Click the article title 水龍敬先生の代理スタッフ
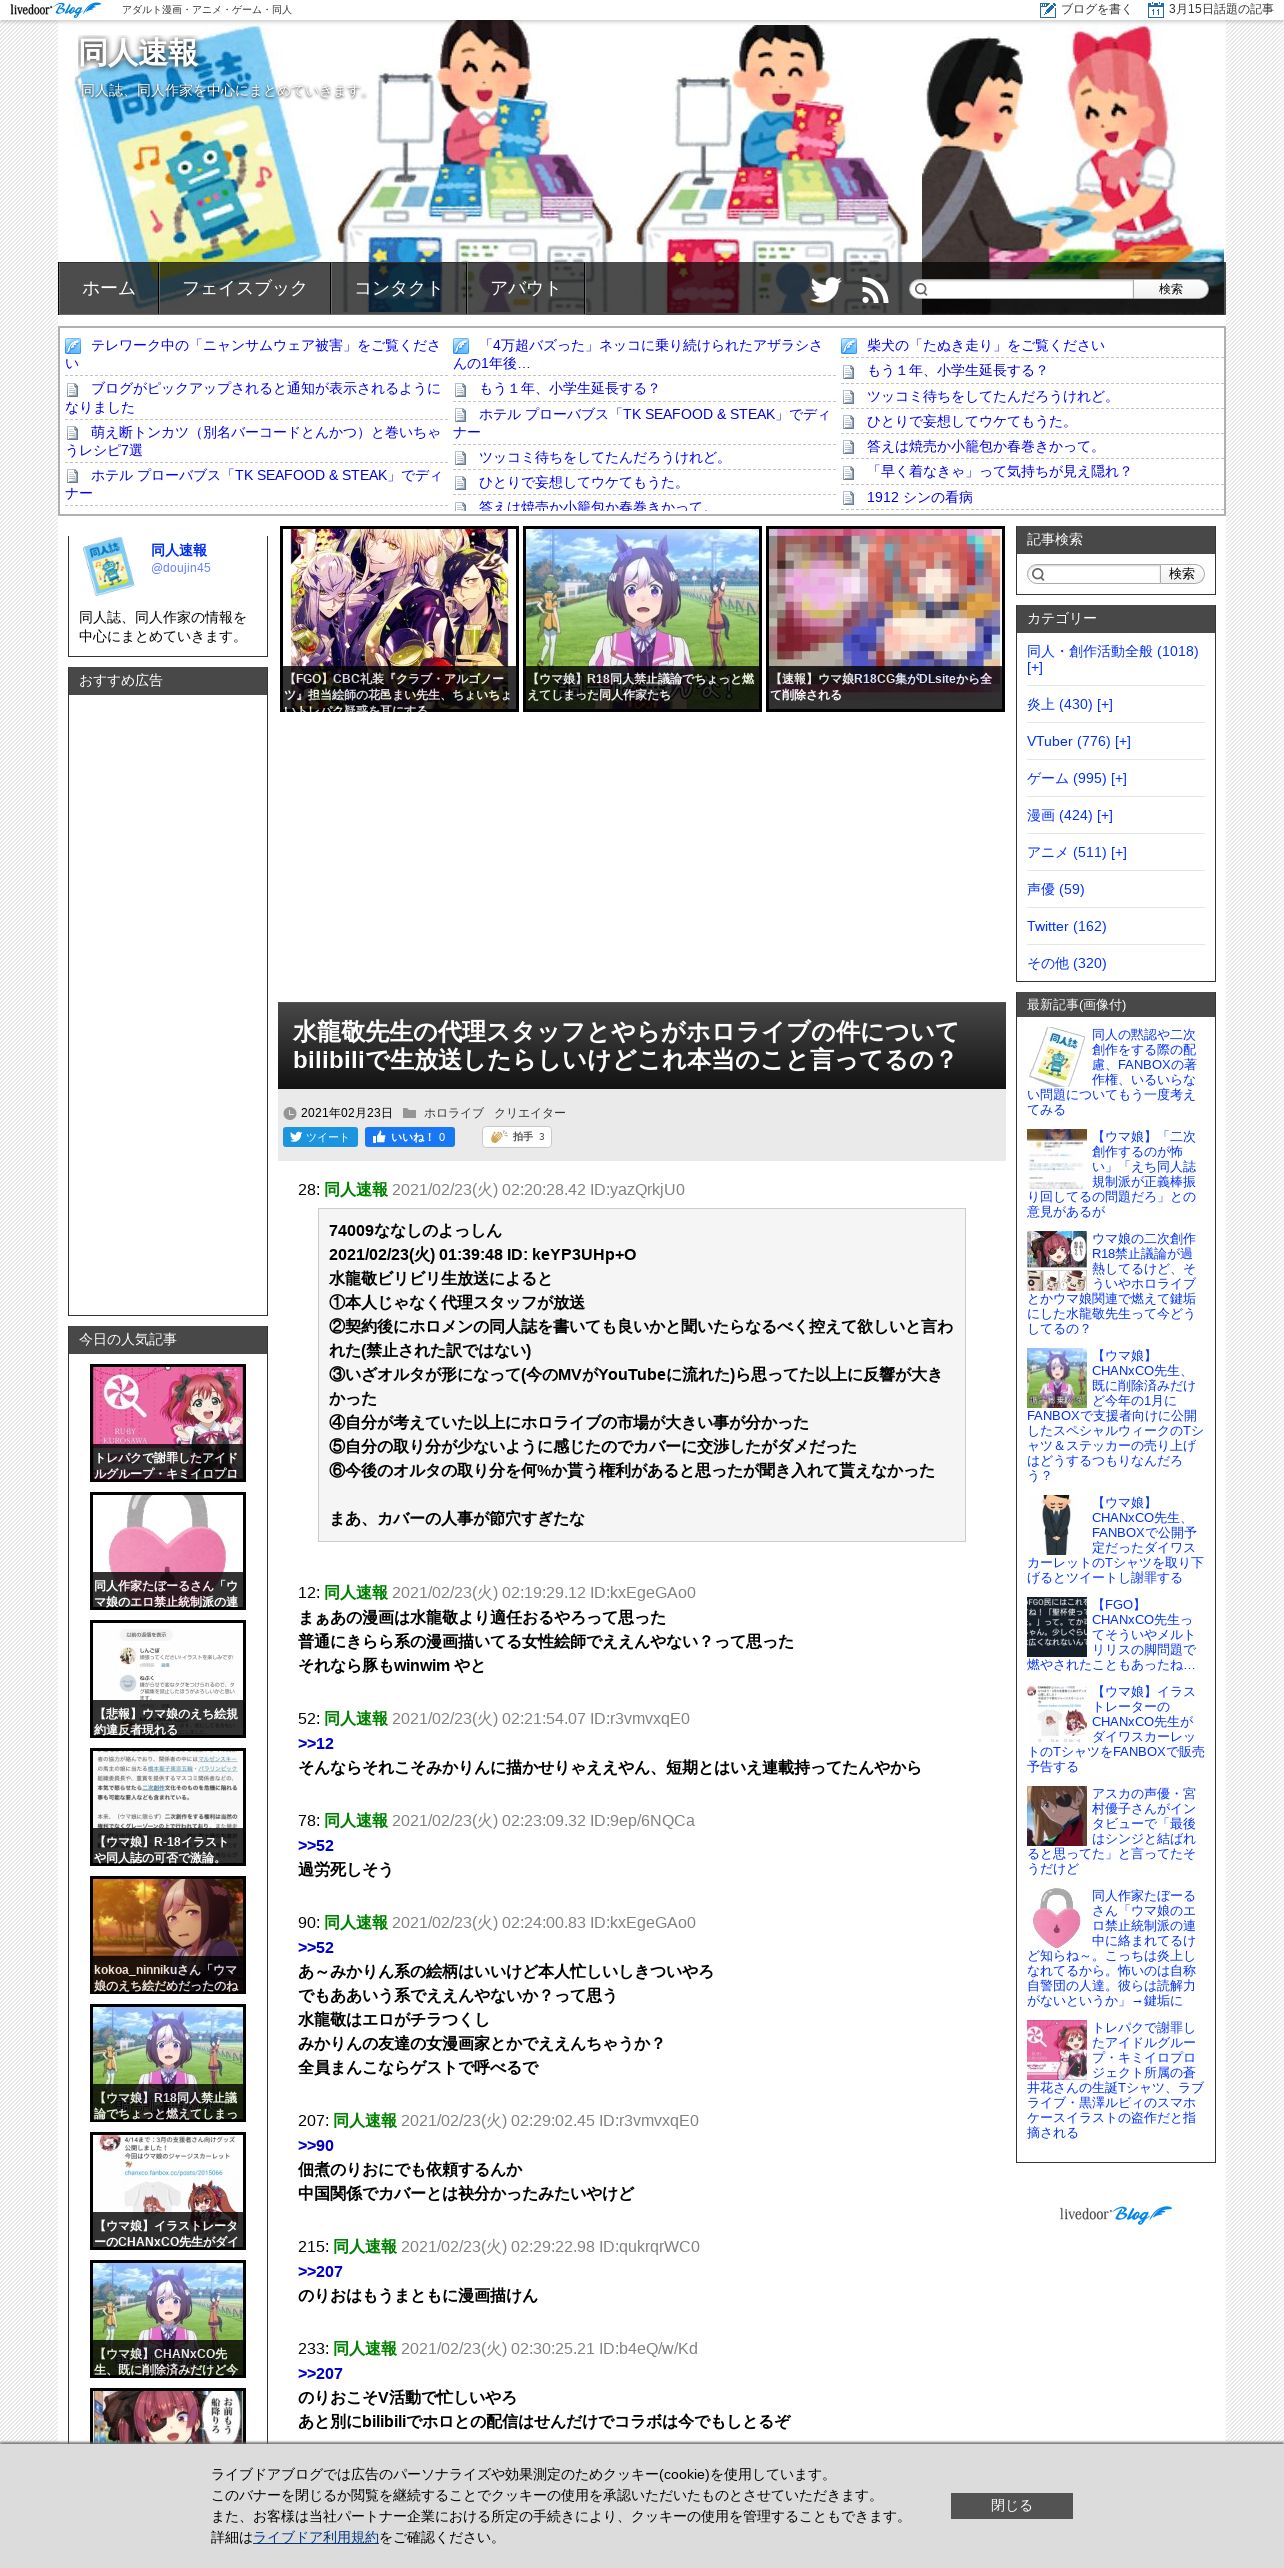Viewport: 1284px width, 2568px height. click(x=625, y=1046)
